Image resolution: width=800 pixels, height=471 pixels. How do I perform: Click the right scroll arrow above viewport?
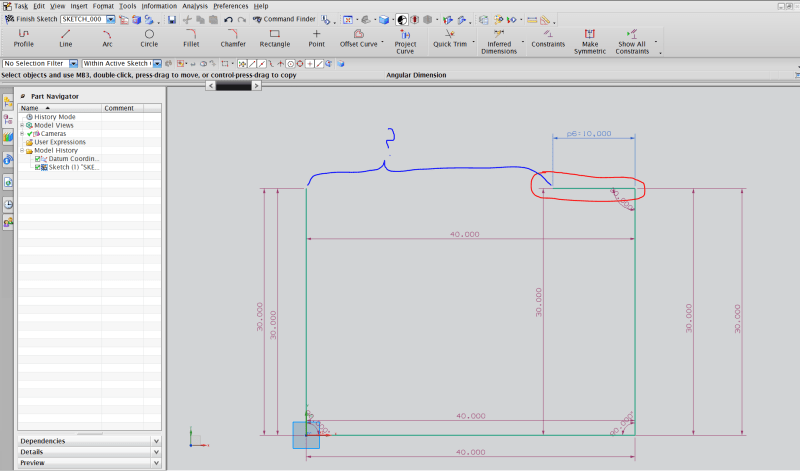click(257, 86)
